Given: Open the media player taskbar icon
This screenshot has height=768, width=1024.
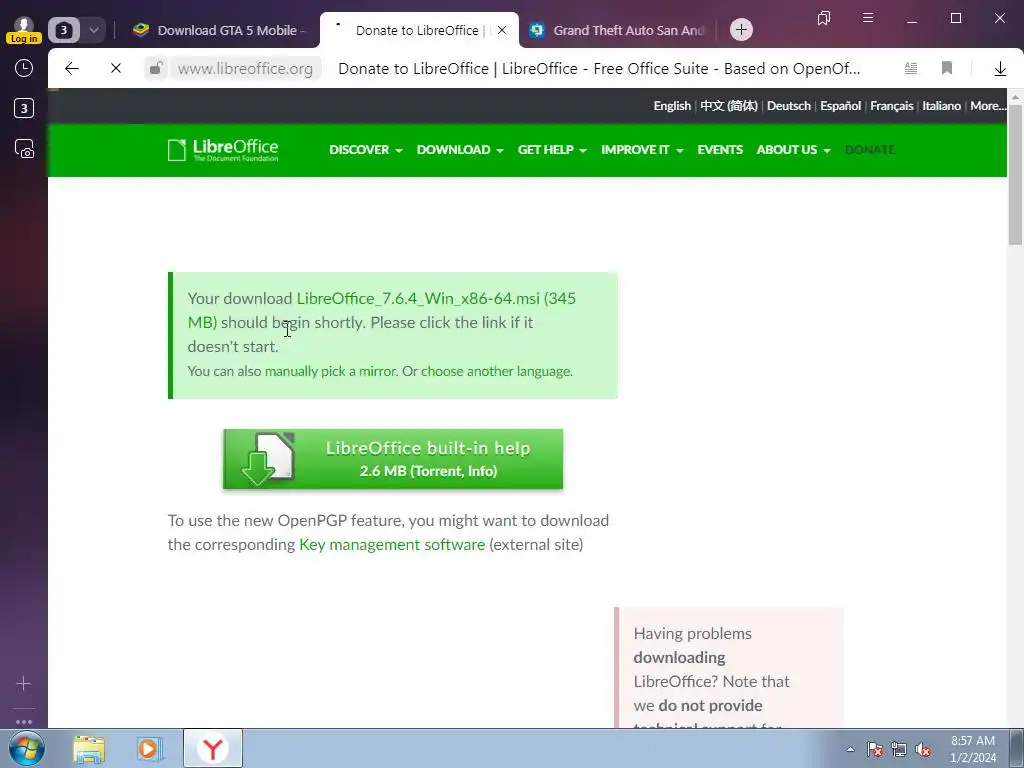Looking at the screenshot, I should 150,748.
